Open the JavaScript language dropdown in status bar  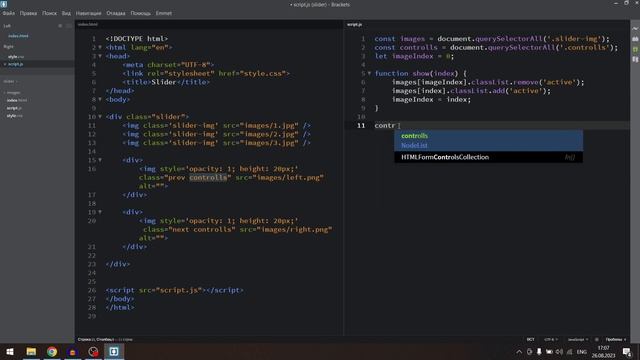(578, 339)
